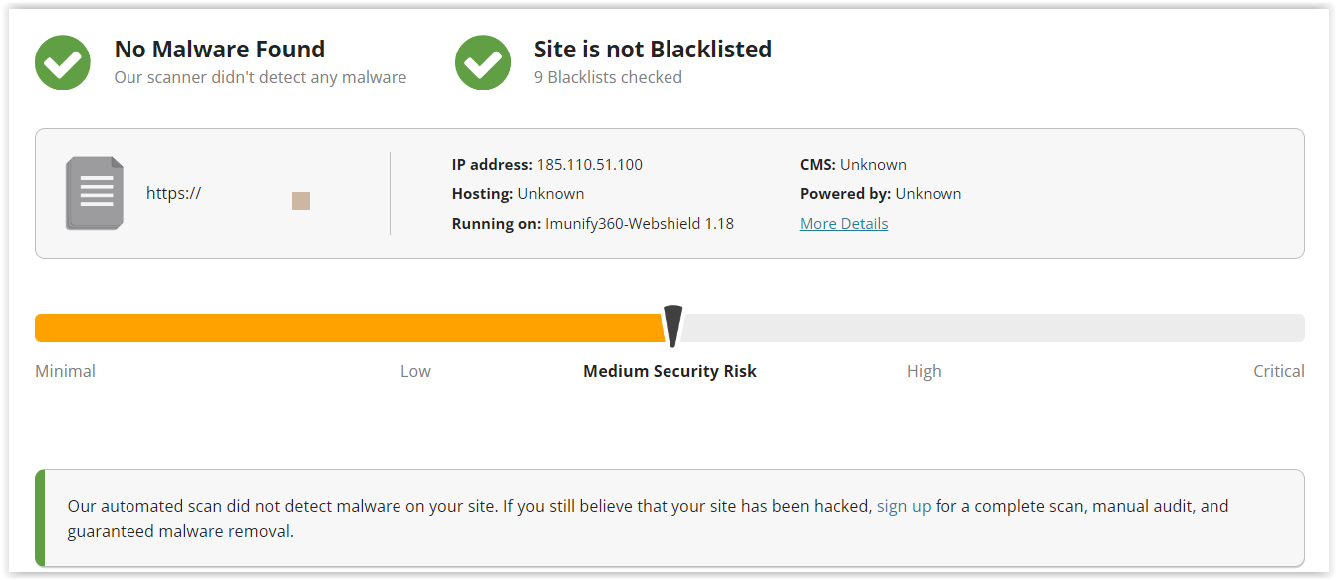Image resolution: width=1337 pixels, height=580 pixels.
Task: Click the No Malware Found heading
Action: click(220, 49)
